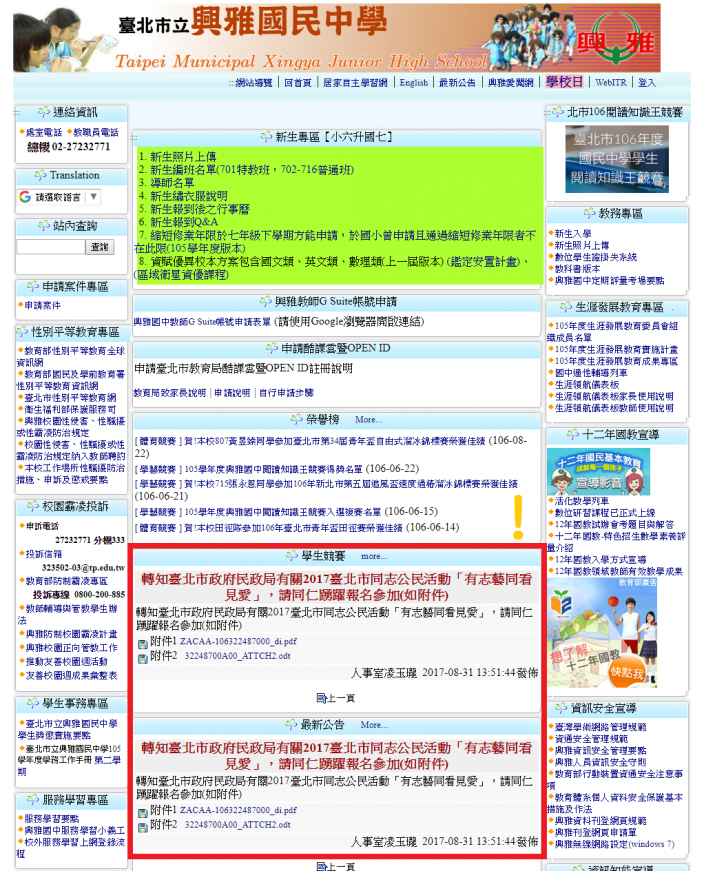Open 學校日 in the top menu
715x871 pixels.
[564, 82]
